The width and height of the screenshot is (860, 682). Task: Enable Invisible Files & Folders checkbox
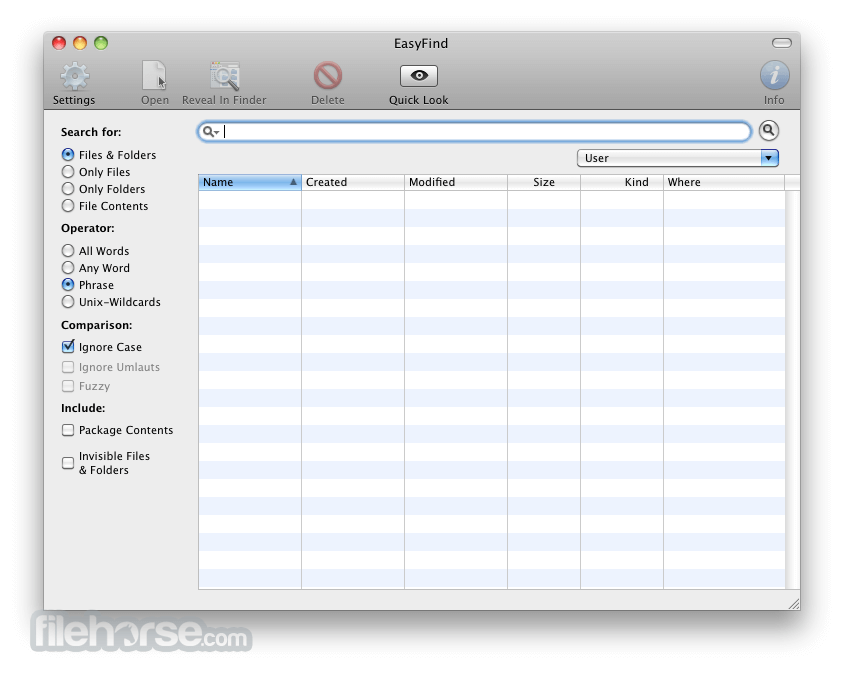click(68, 463)
